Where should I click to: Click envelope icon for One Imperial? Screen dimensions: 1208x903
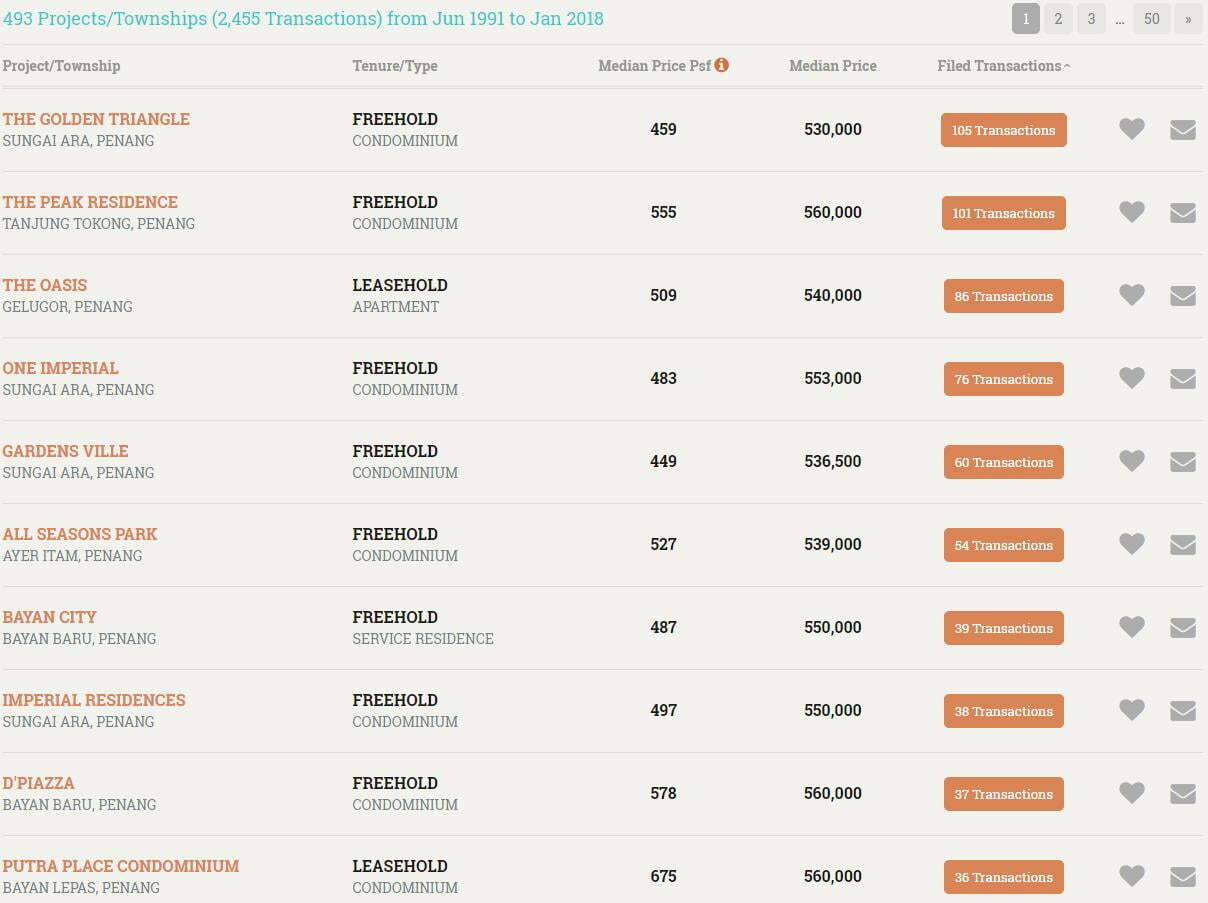click(1183, 379)
